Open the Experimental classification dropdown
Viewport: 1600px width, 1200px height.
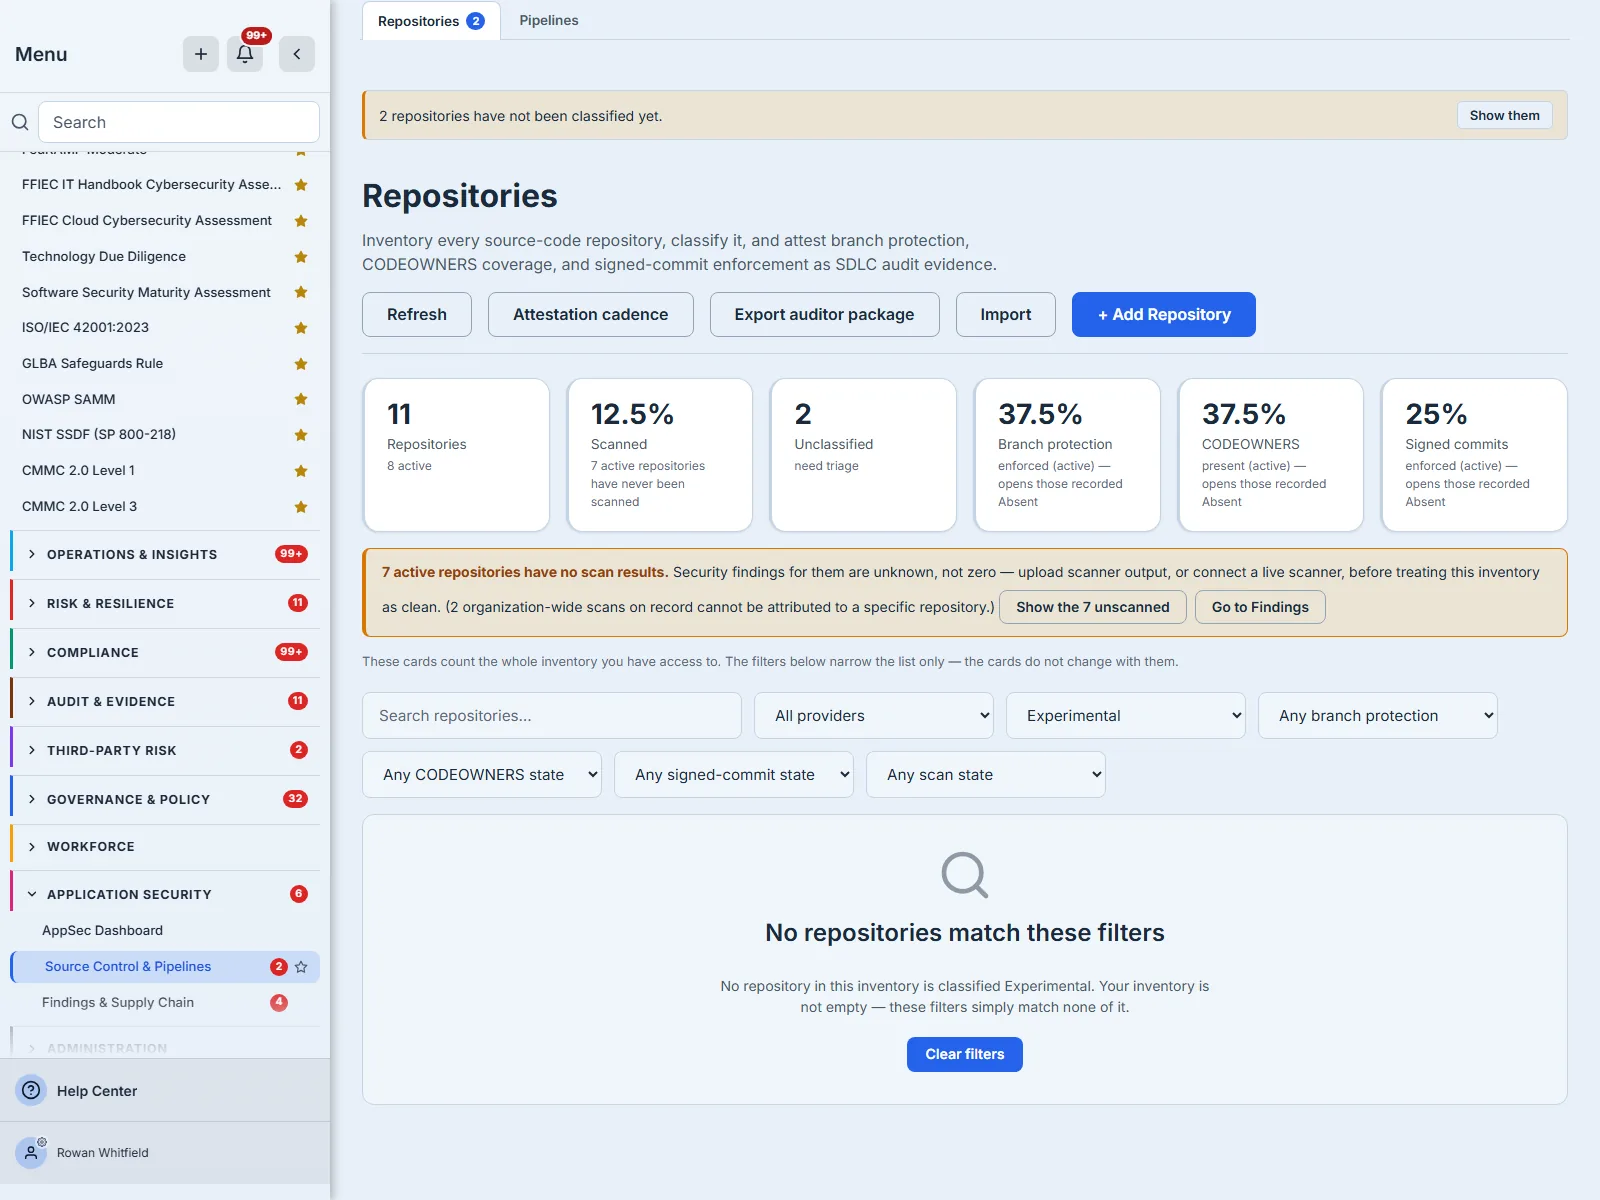pos(1126,716)
